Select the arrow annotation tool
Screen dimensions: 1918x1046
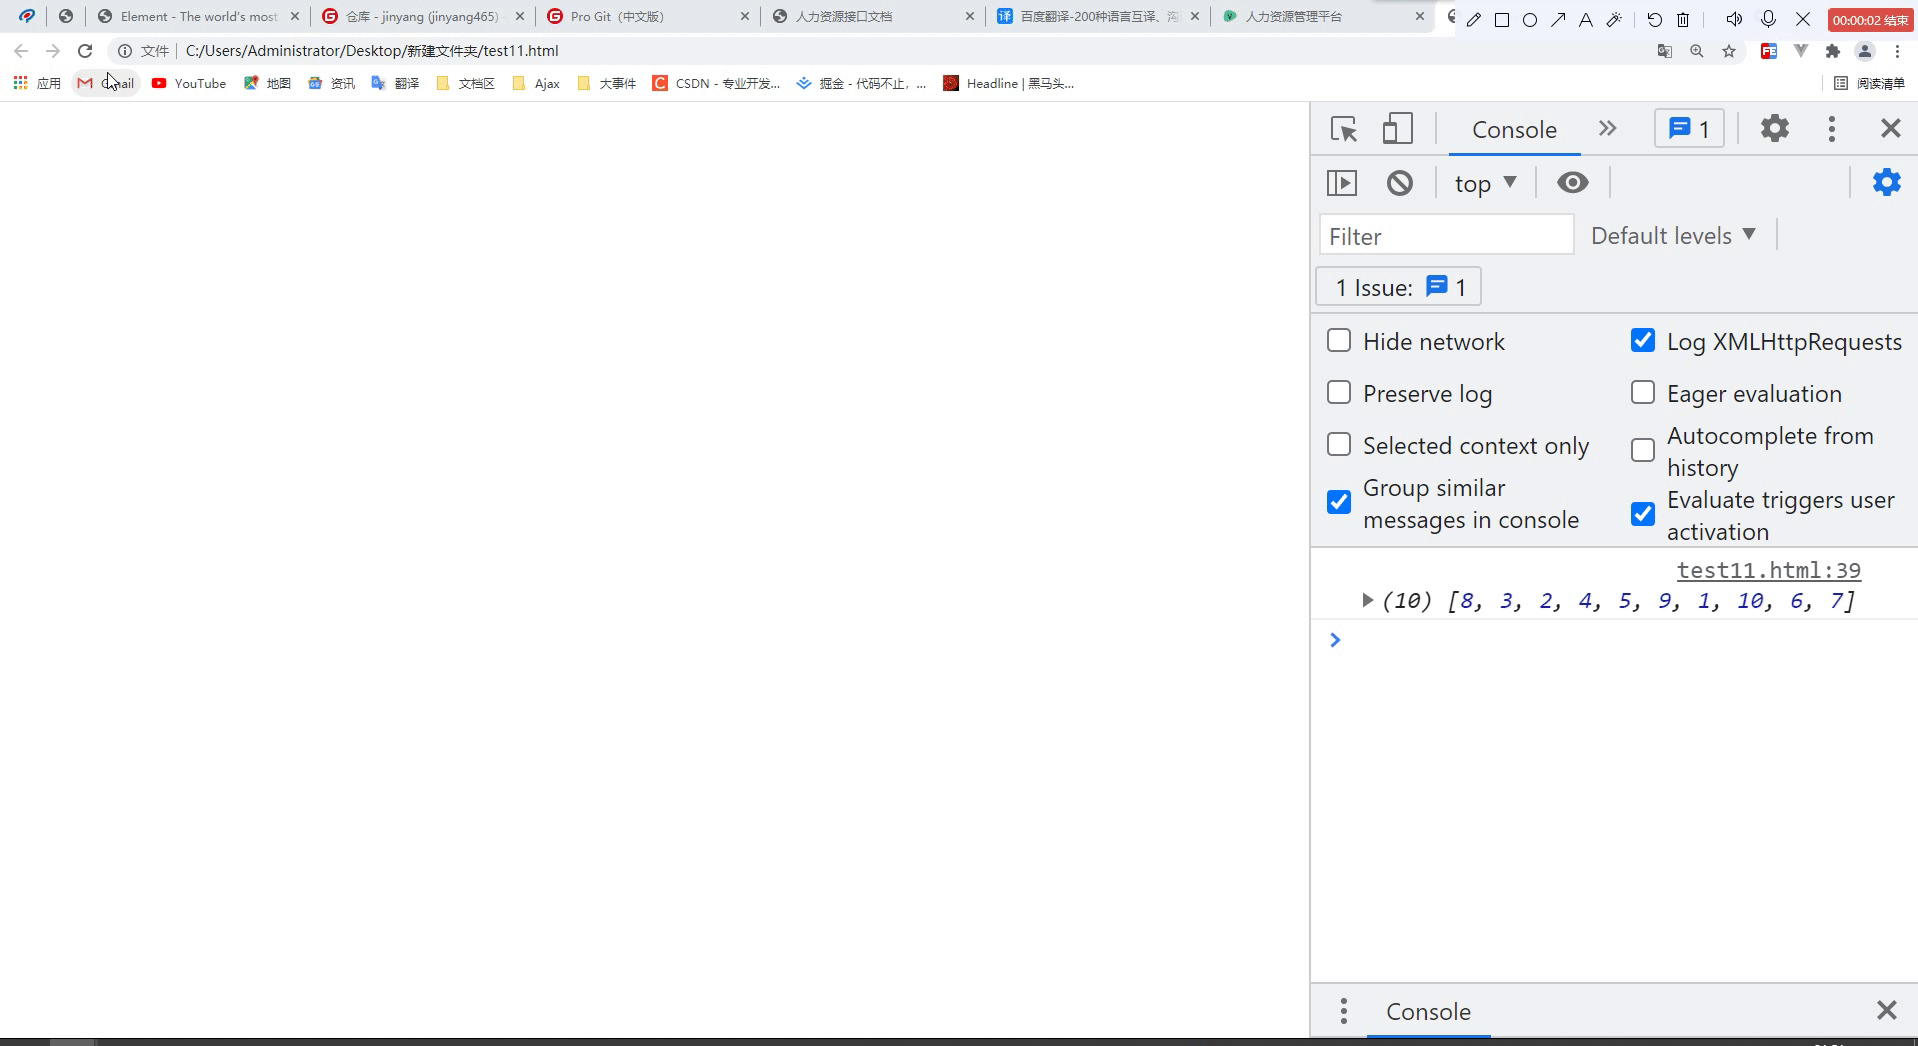[x=1557, y=19]
